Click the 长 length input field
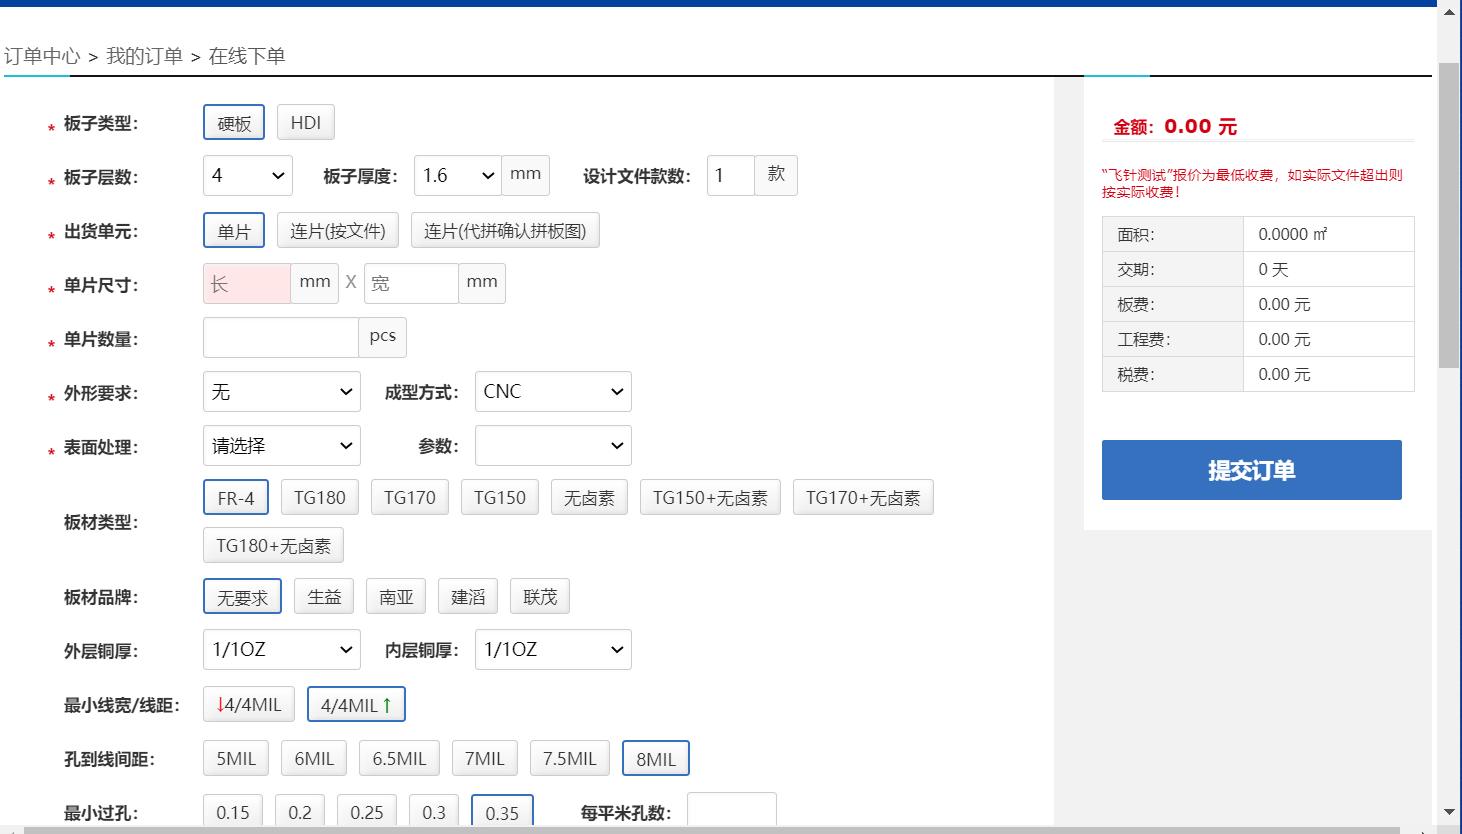The image size is (1462, 834). [x=247, y=284]
